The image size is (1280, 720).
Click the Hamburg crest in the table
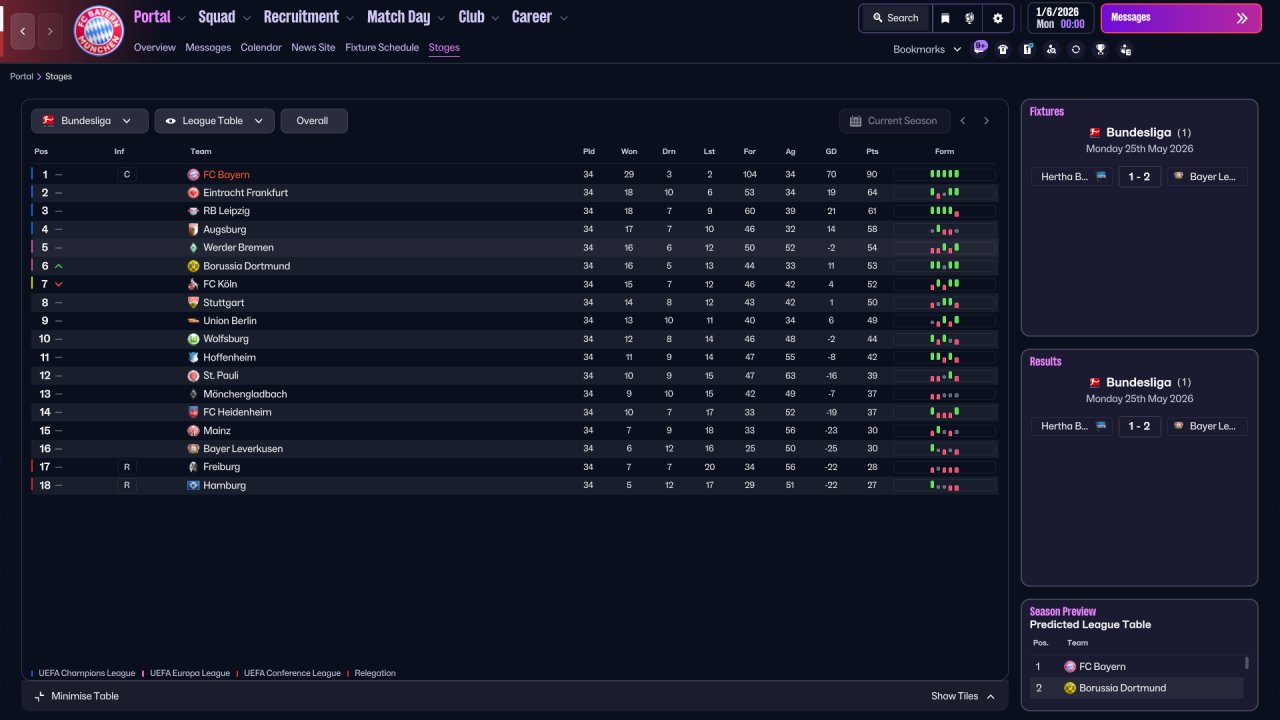pos(193,485)
